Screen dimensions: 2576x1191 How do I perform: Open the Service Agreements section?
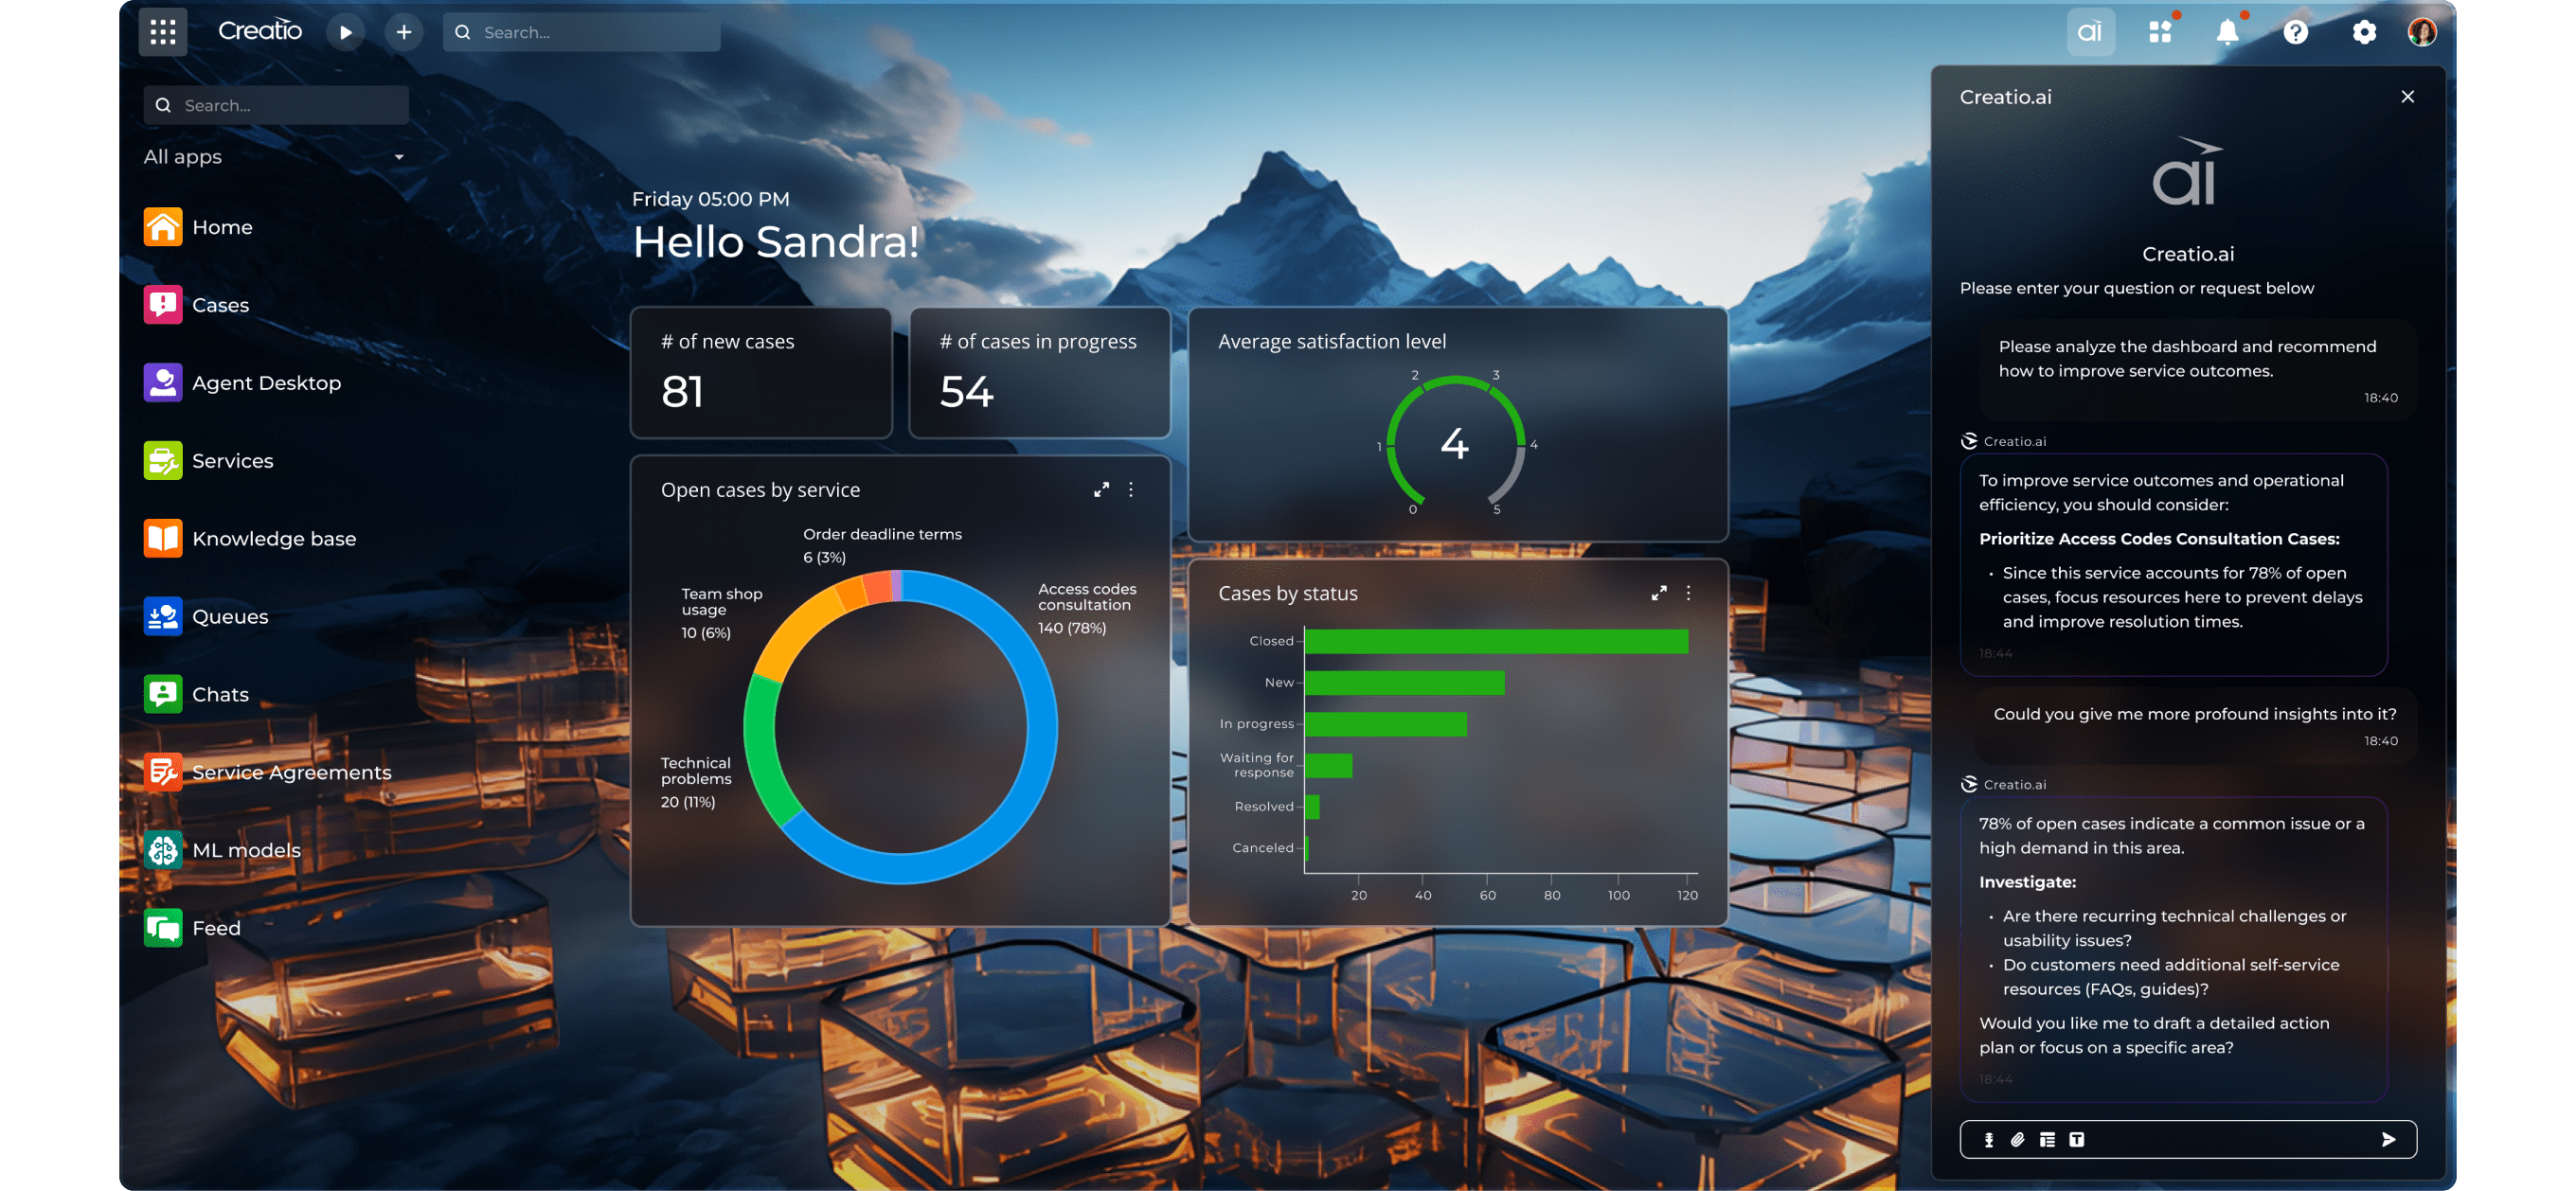(x=163, y=771)
